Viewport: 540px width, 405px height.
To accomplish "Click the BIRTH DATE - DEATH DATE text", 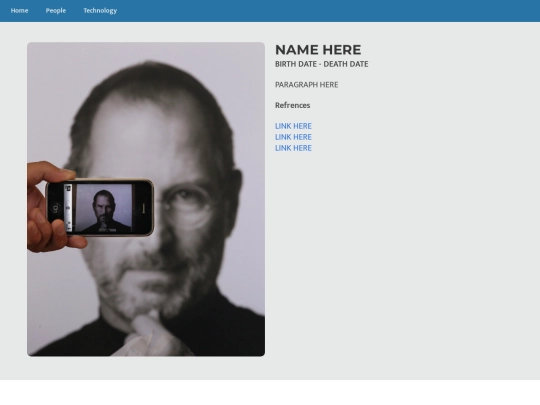I will pyautogui.click(x=322, y=64).
